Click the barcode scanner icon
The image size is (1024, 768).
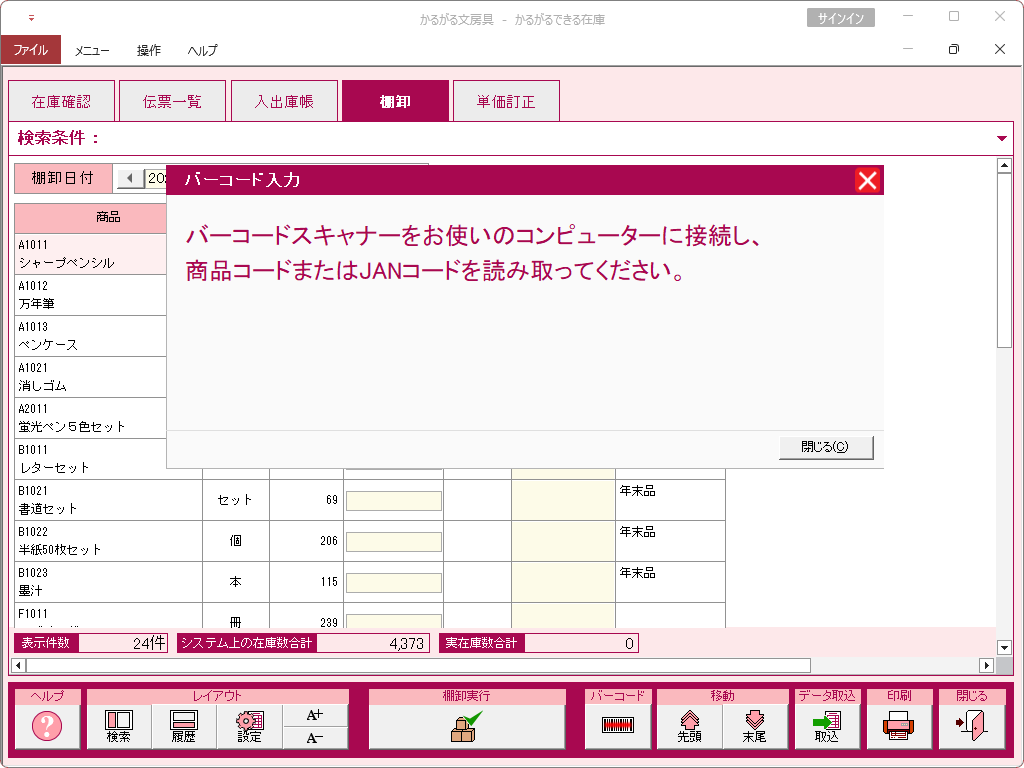(x=618, y=726)
